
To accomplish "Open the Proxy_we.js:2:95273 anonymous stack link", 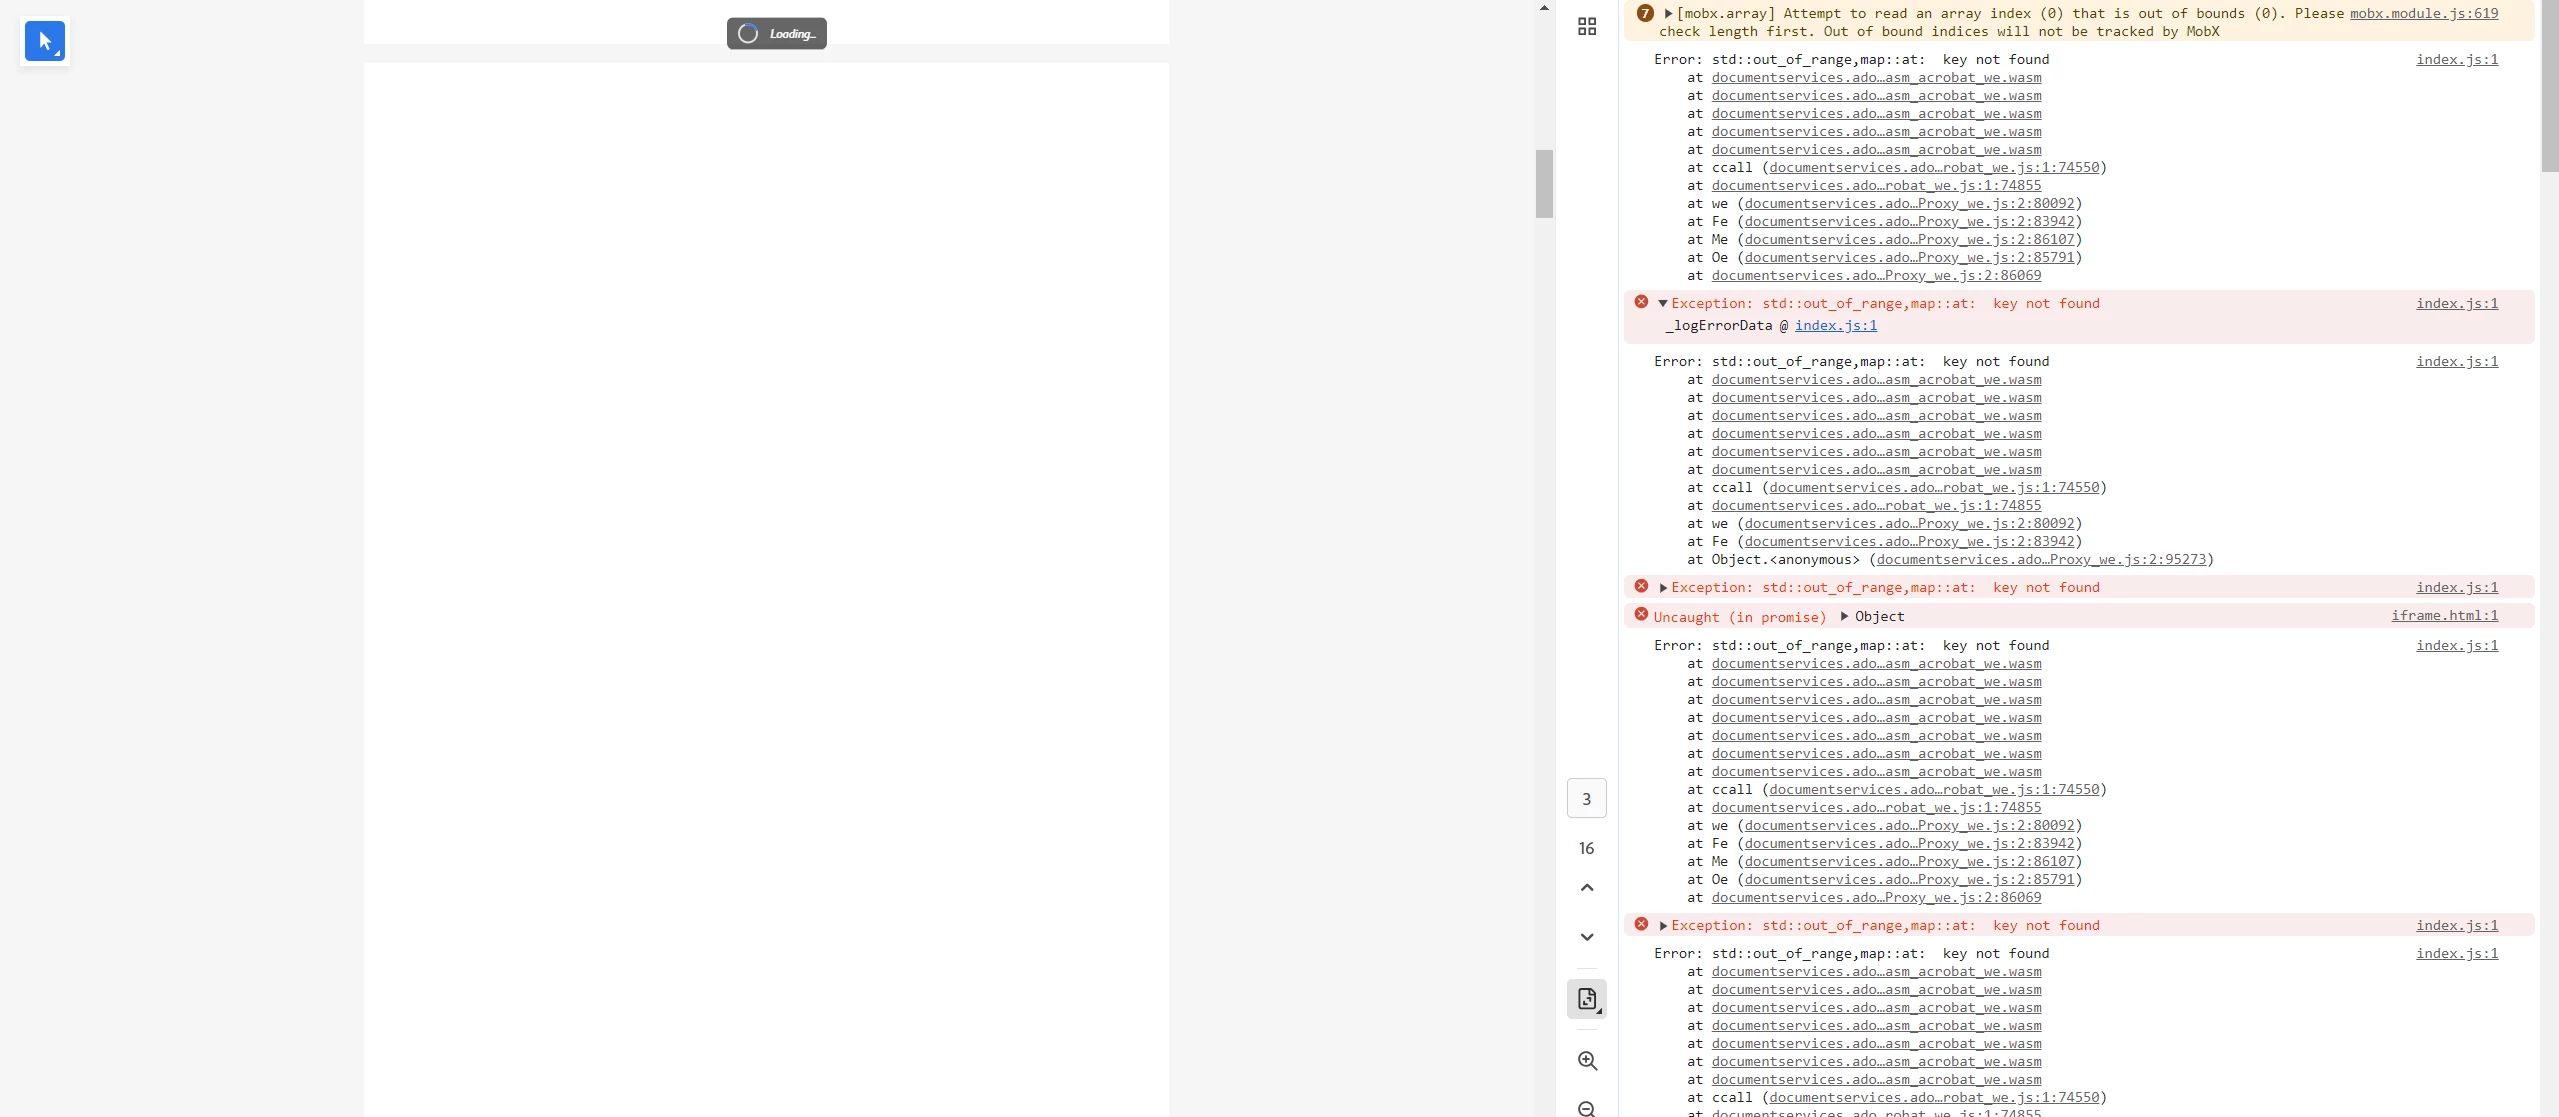I will pos(2040,560).
